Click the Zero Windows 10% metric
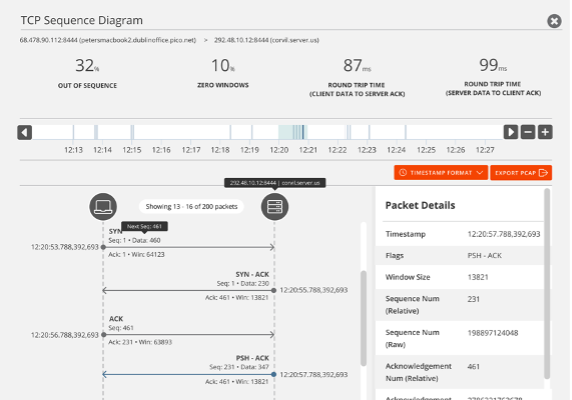This screenshot has height=400, width=572. [223, 73]
